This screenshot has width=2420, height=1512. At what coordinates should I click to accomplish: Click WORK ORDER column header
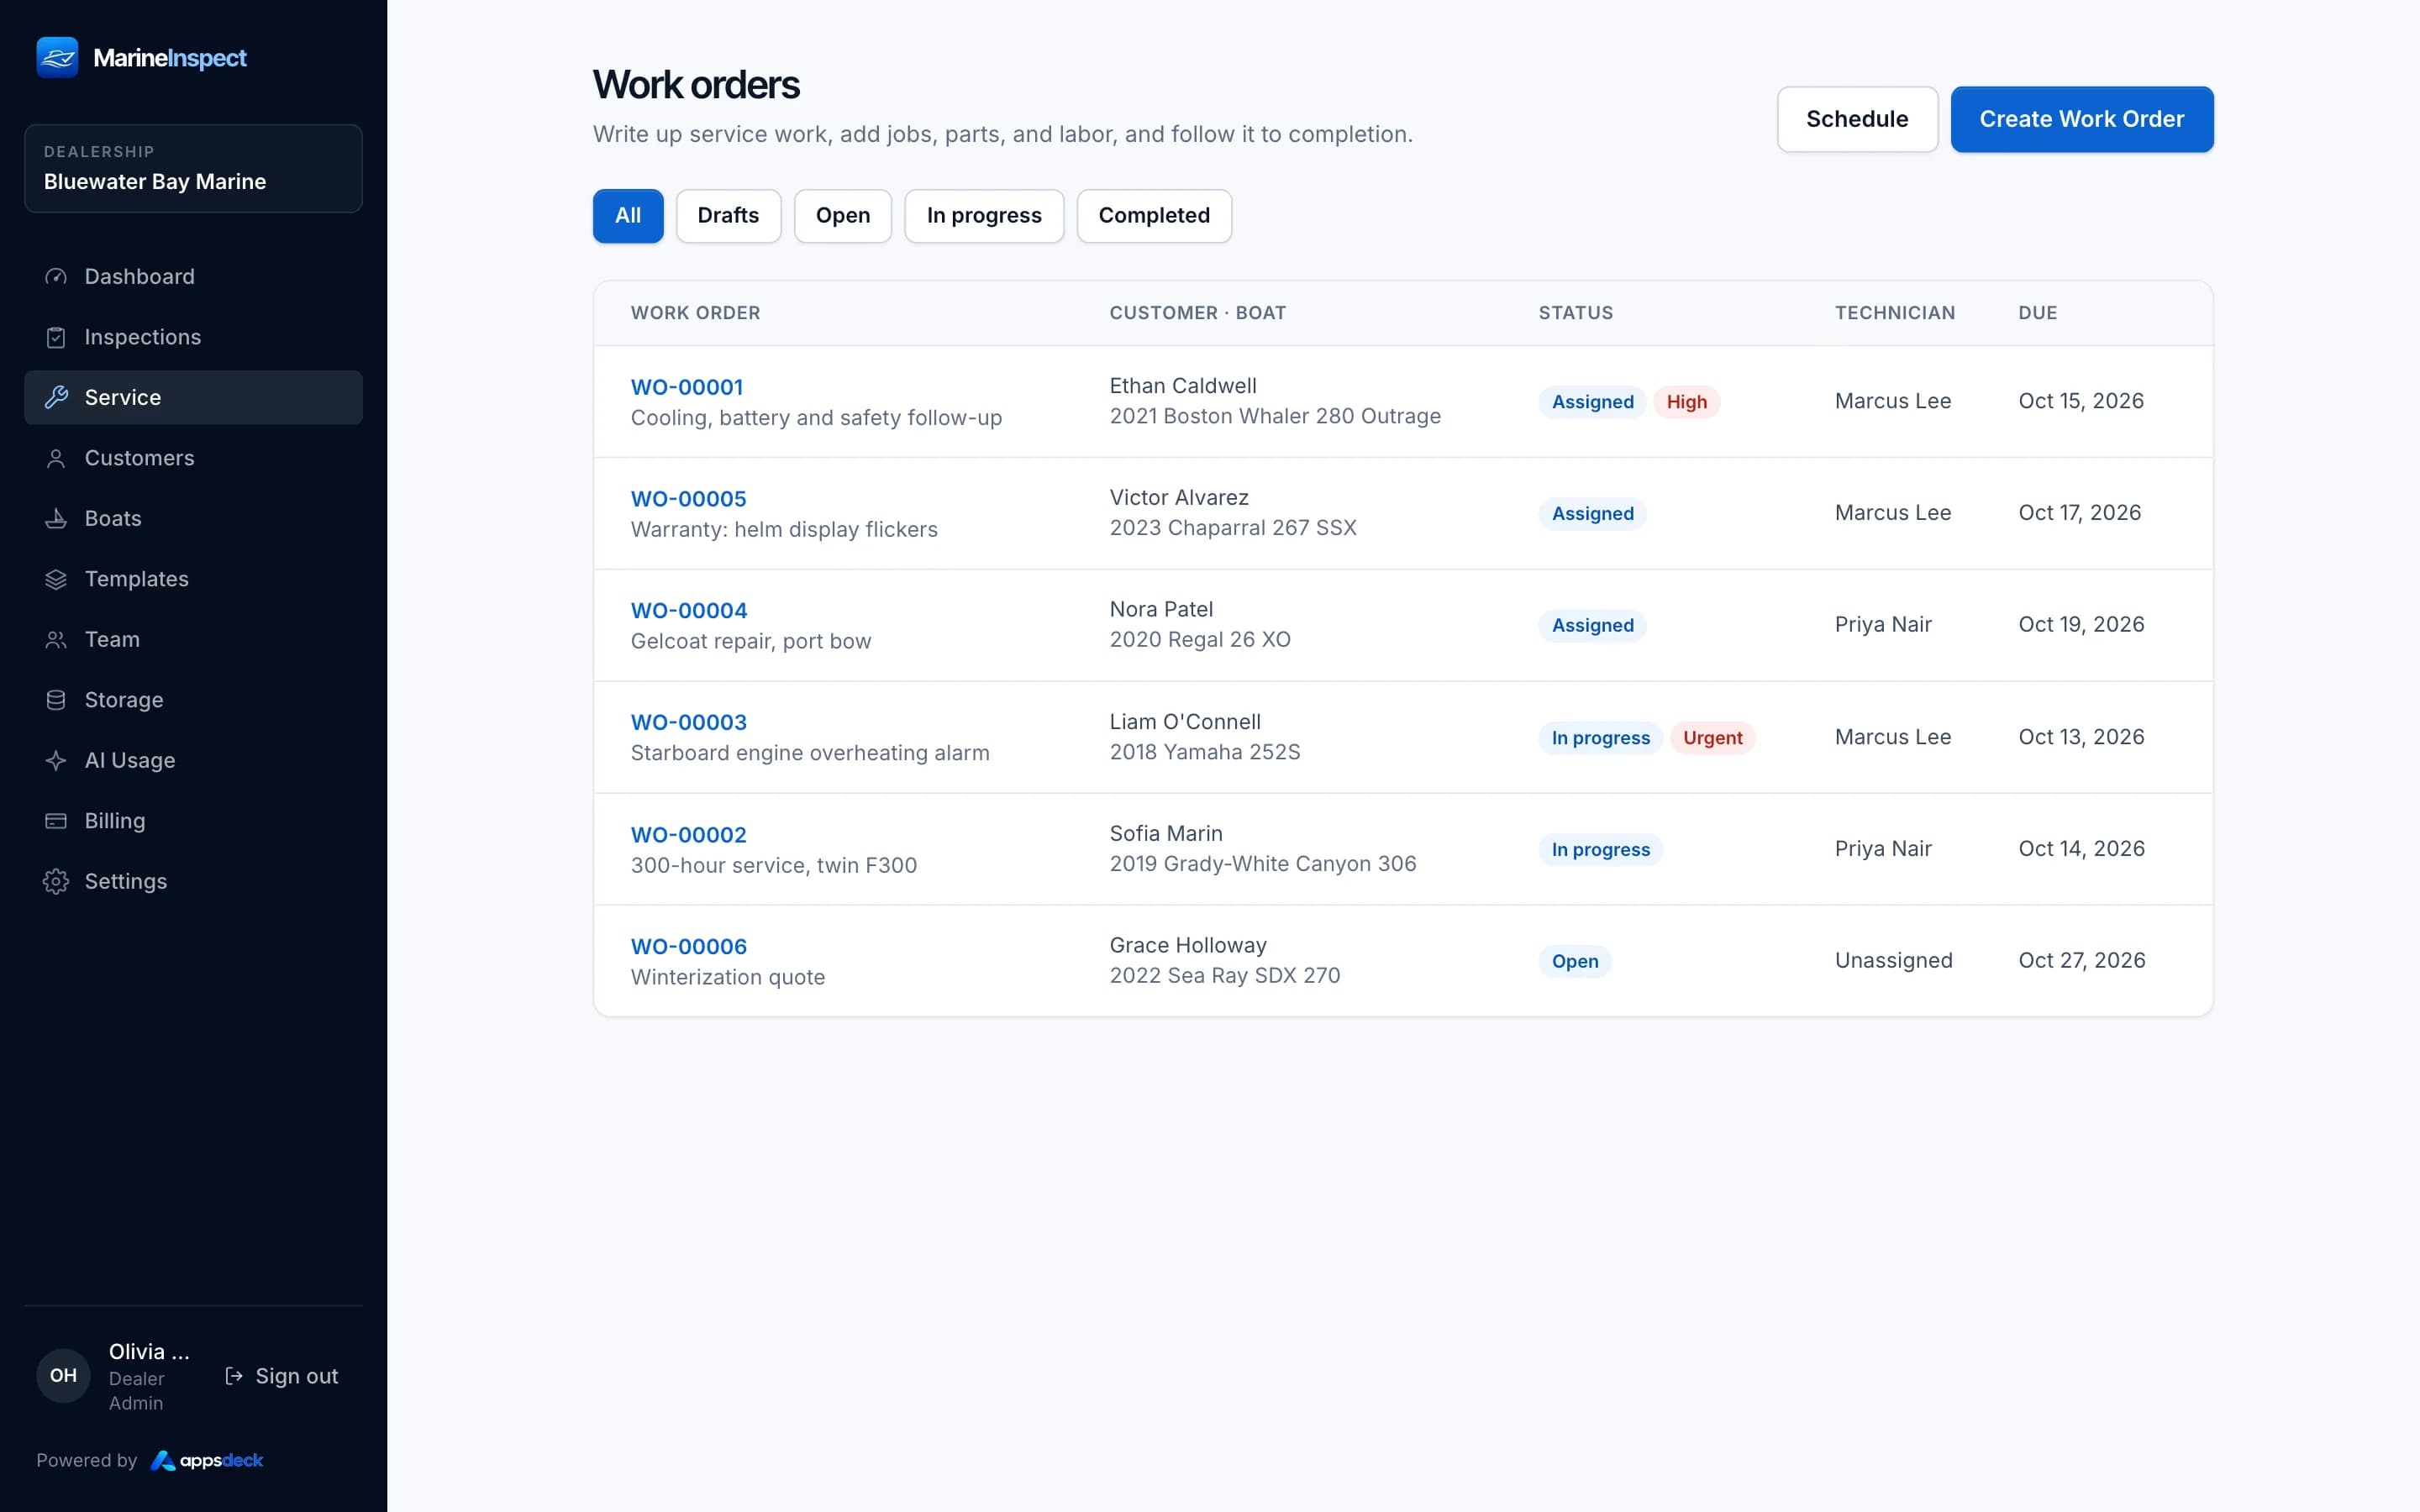point(696,313)
